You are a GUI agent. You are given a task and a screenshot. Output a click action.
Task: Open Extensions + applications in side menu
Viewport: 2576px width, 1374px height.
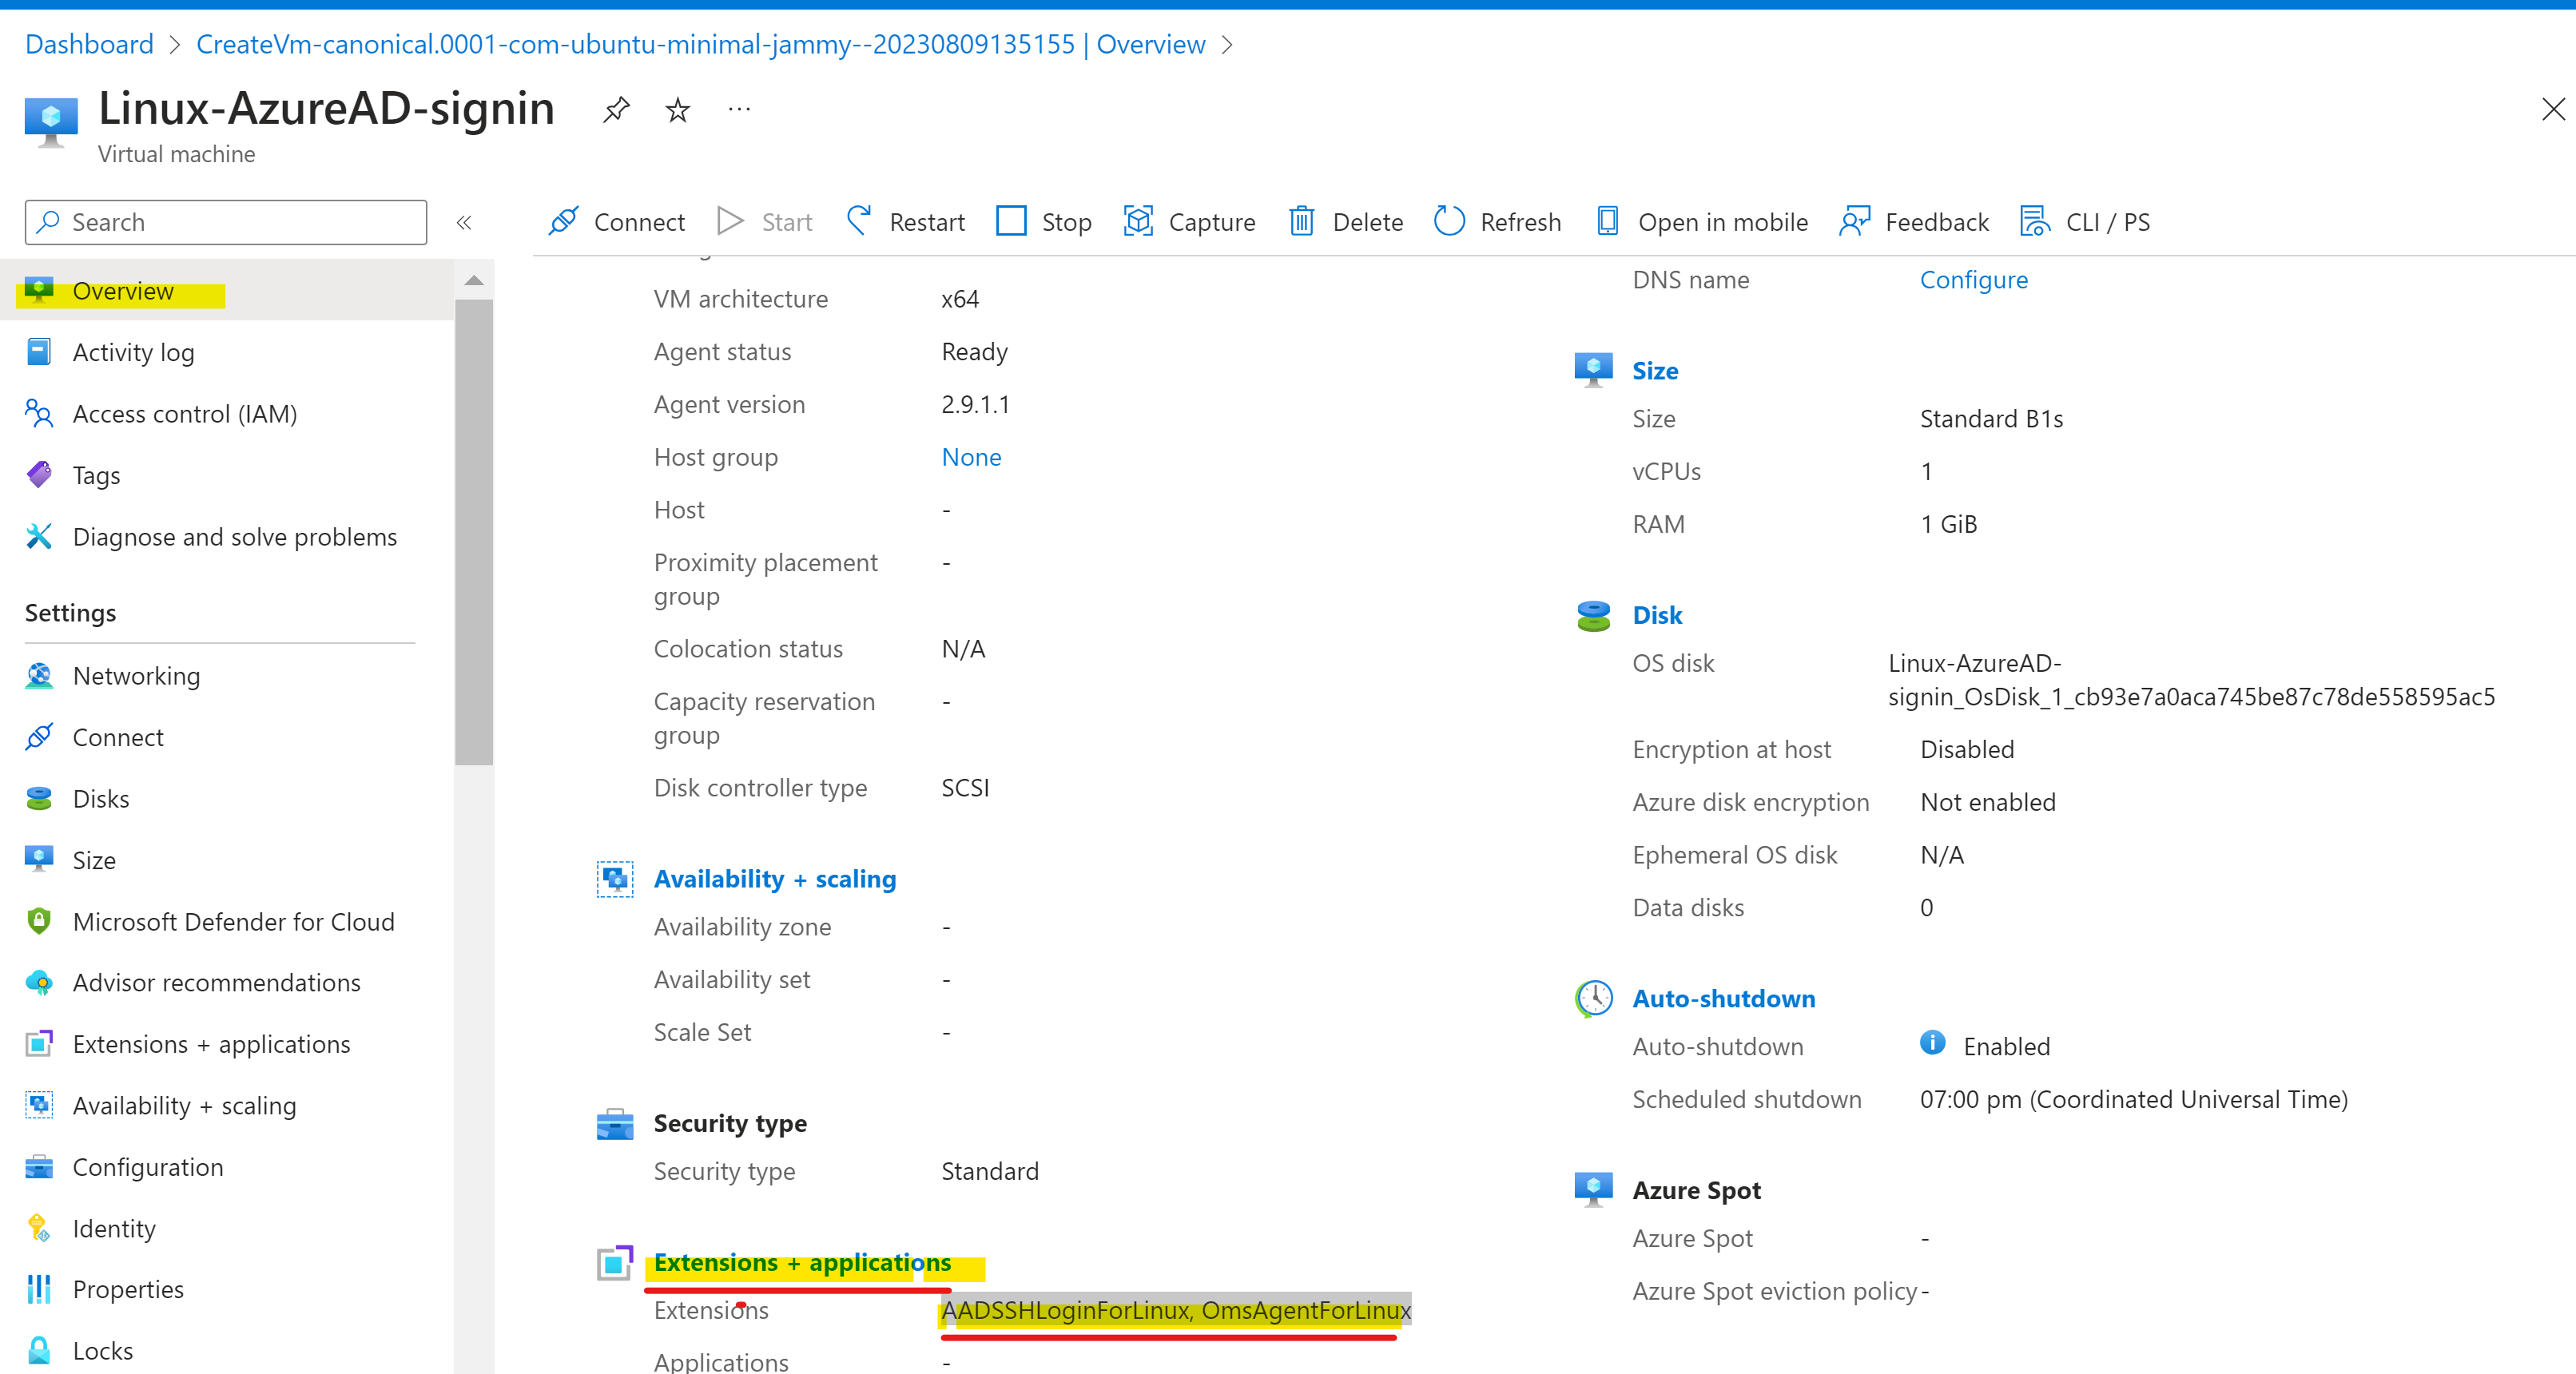pos(227,1044)
